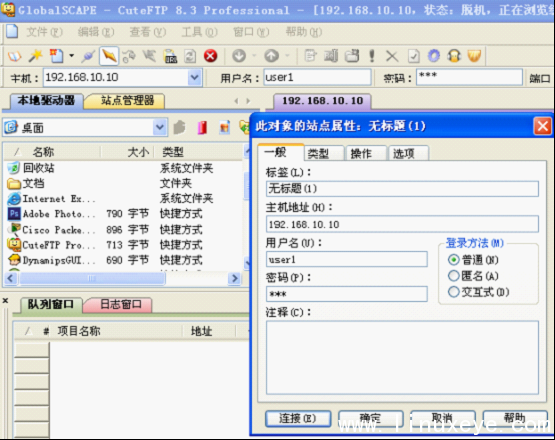This screenshot has height=440, width=555.
Task: Click the small page icon after red bookmark
Action: pyautogui.click(x=225, y=127)
